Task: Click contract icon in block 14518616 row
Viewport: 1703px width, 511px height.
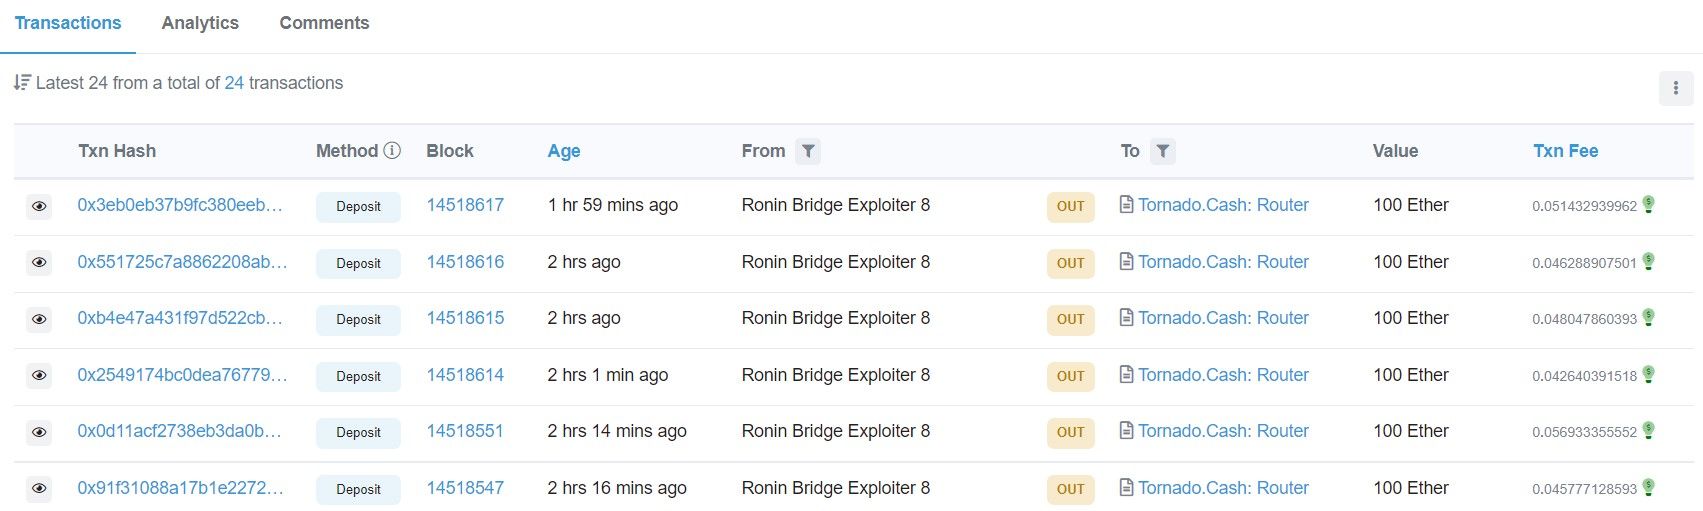Action: click(1126, 262)
